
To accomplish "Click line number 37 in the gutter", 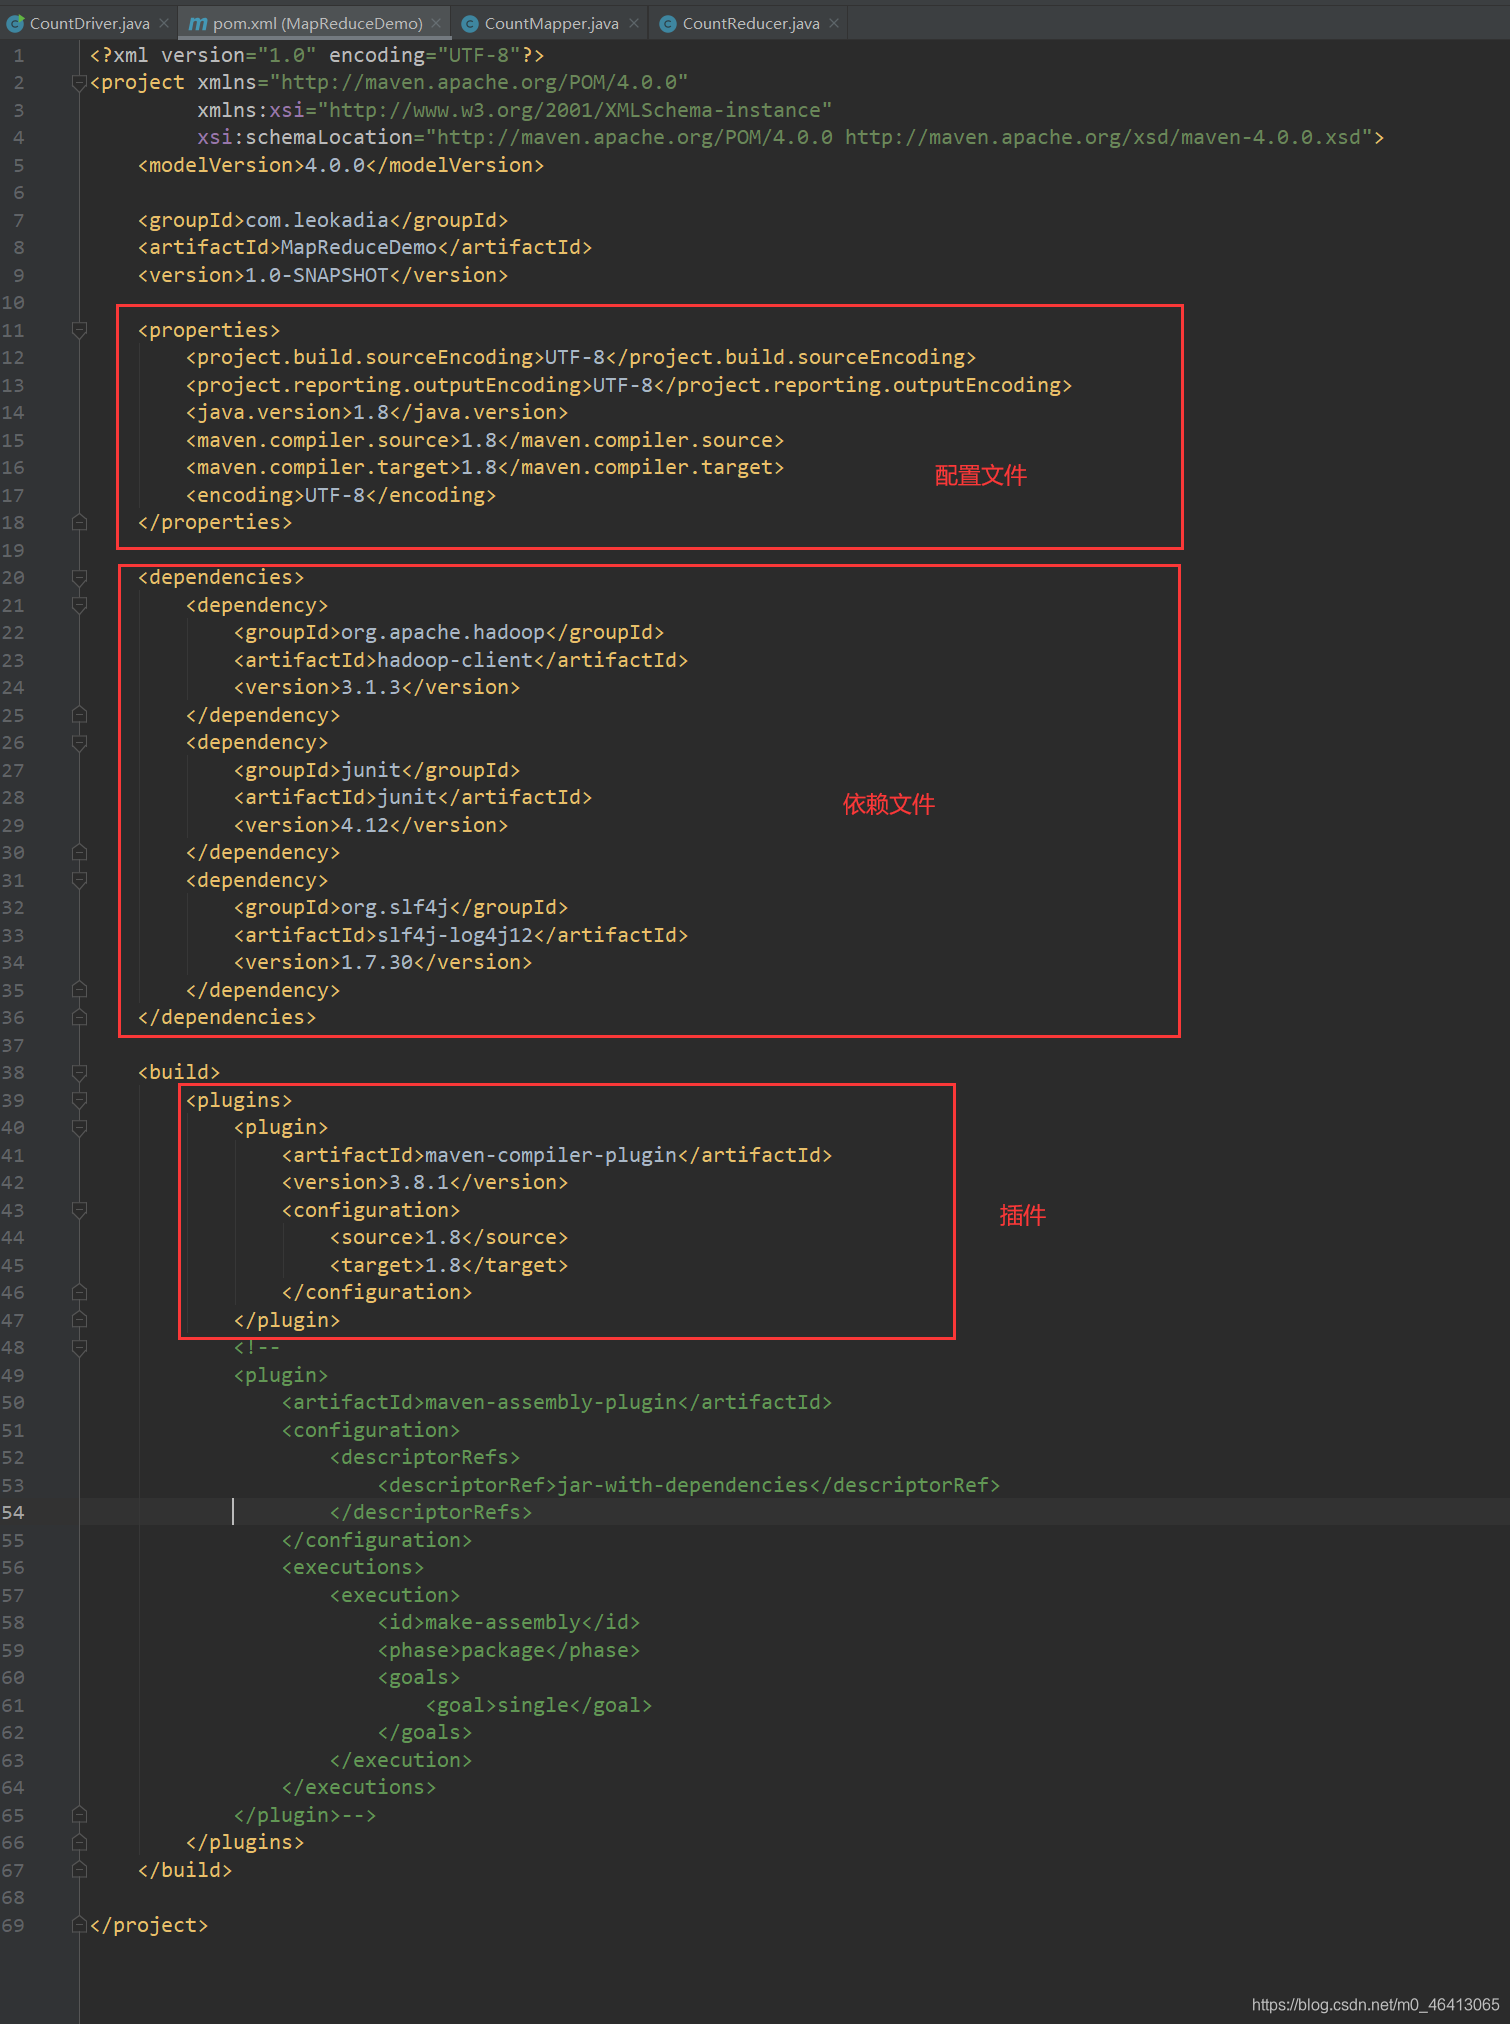I will click(x=13, y=1045).
